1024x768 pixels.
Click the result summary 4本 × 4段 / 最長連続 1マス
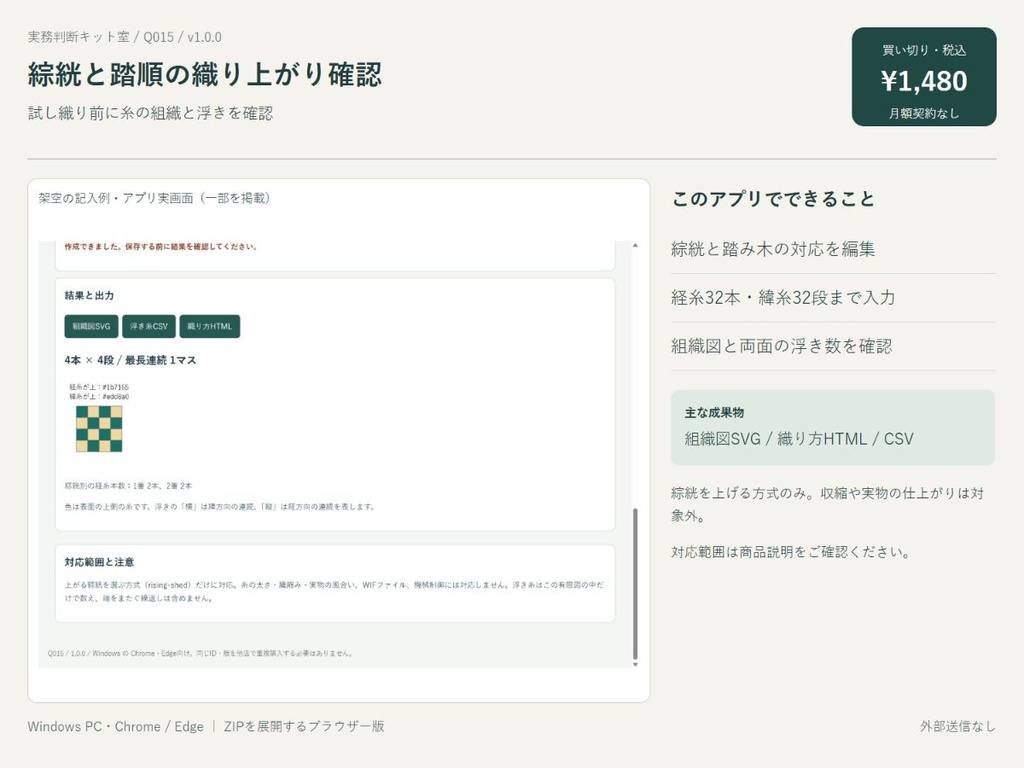tap(130, 360)
